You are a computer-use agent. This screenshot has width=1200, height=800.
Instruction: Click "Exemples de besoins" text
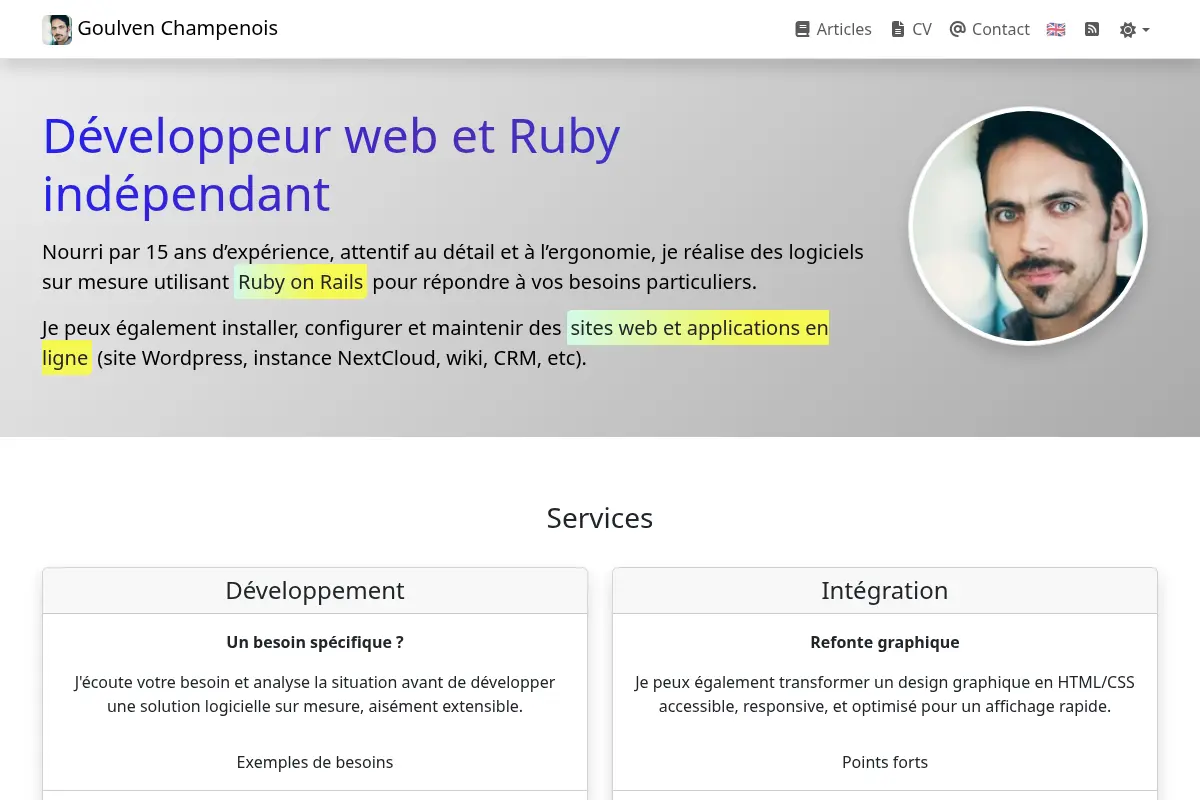pyautogui.click(x=315, y=762)
